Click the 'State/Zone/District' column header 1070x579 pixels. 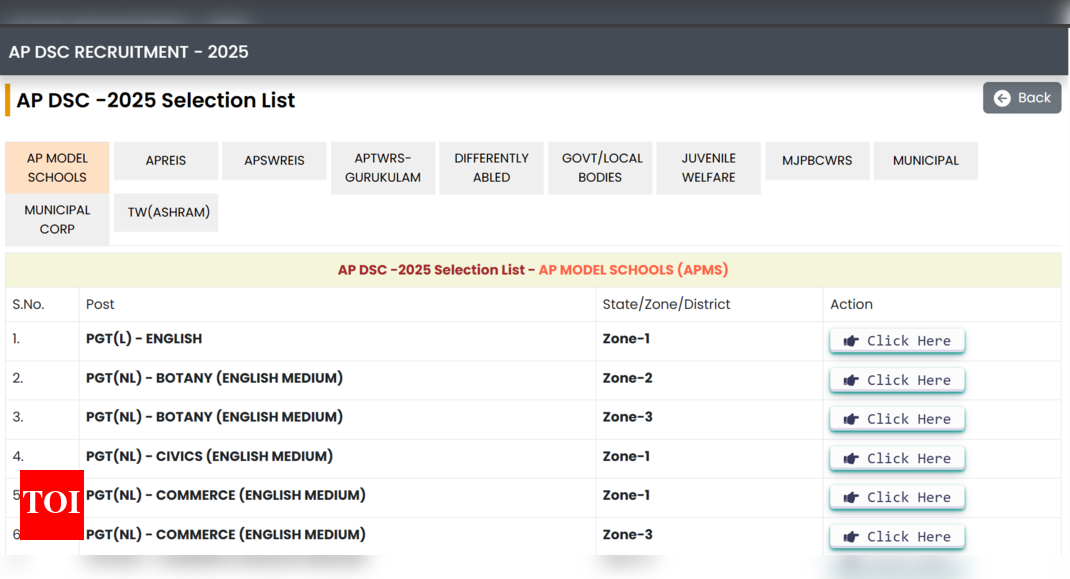click(666, 305)
